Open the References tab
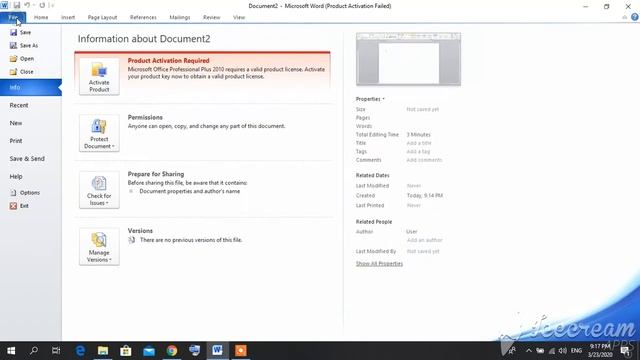 143,18
